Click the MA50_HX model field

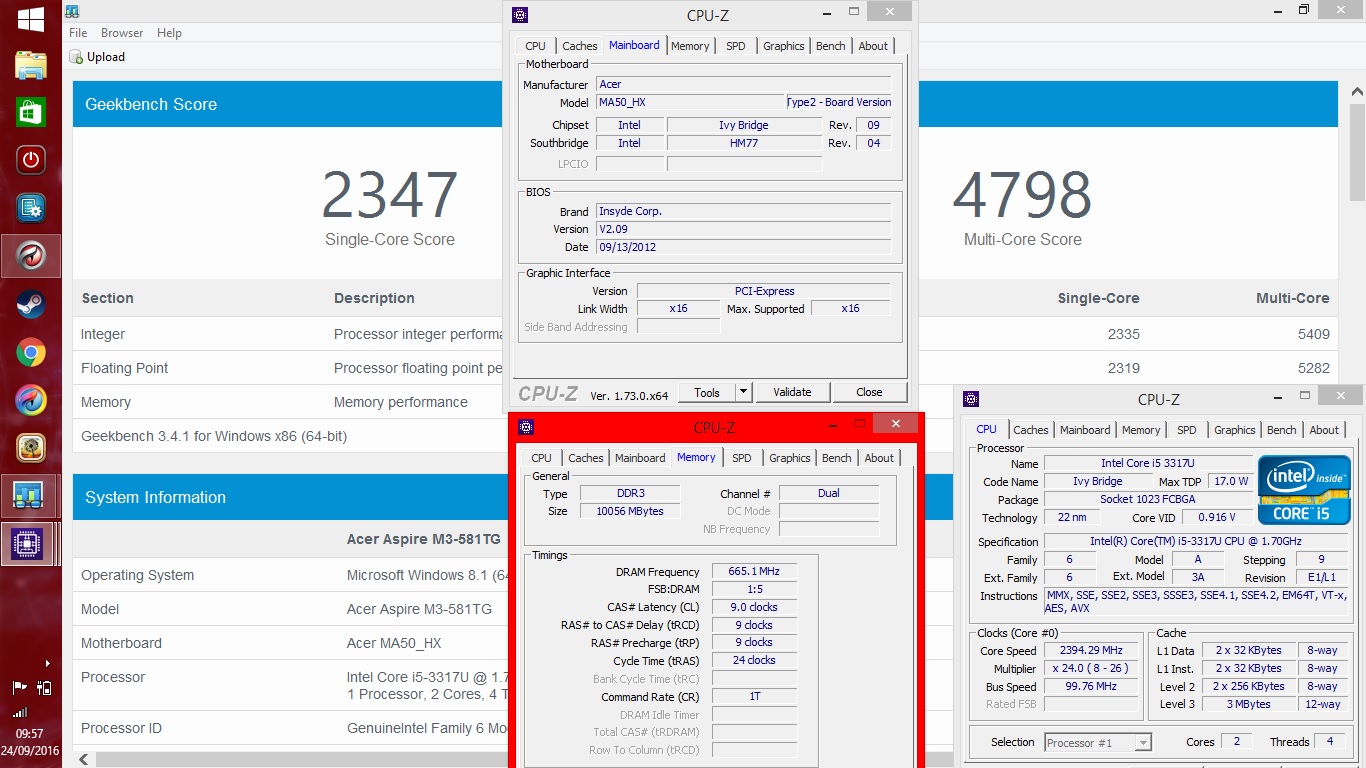point(690,102)
